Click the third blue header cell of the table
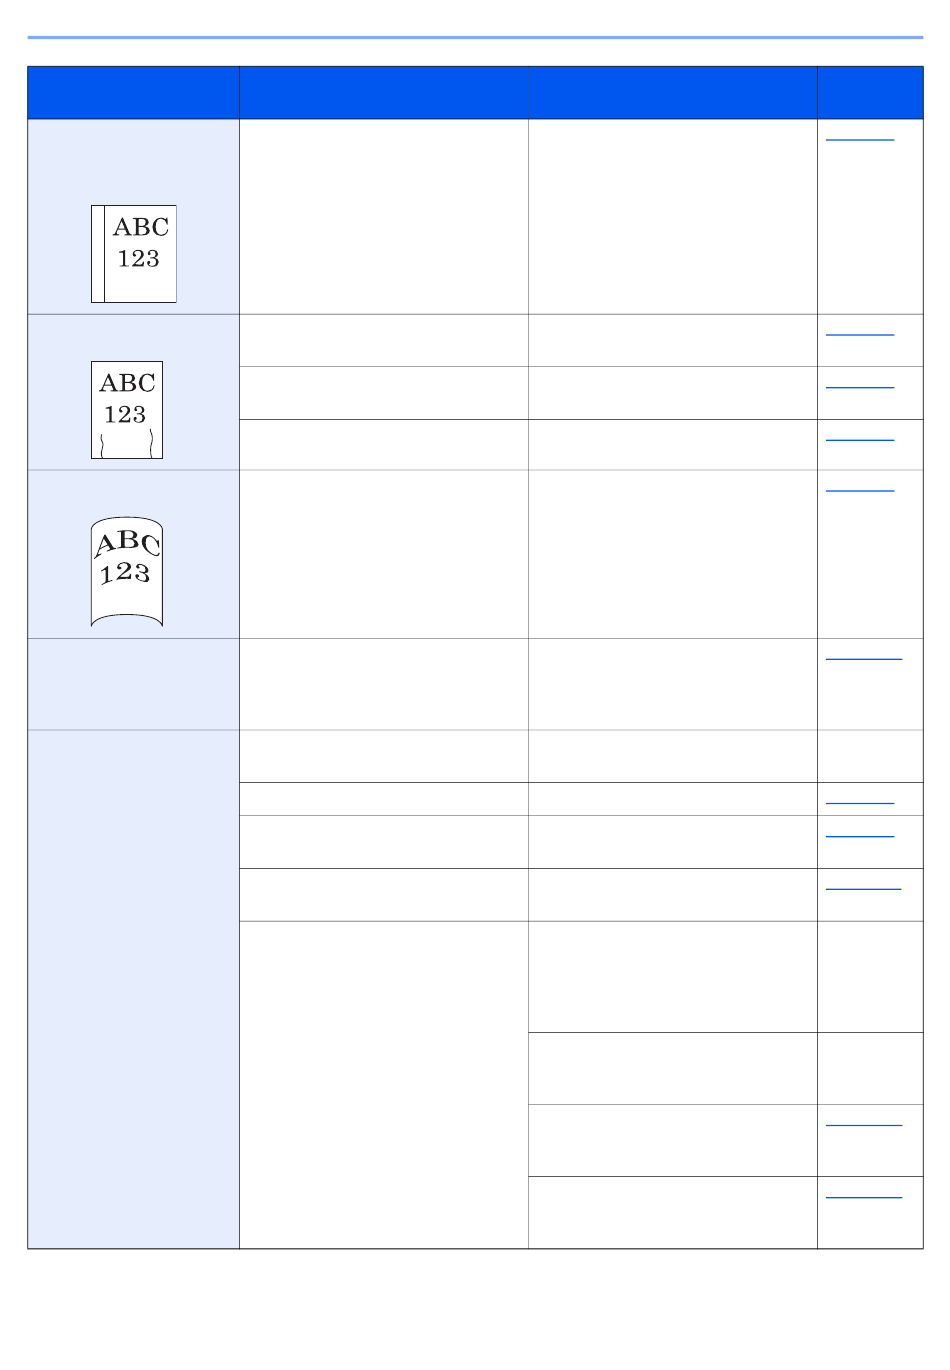The height and width of the screenshot is (1370, 950). tap(673, 93)
